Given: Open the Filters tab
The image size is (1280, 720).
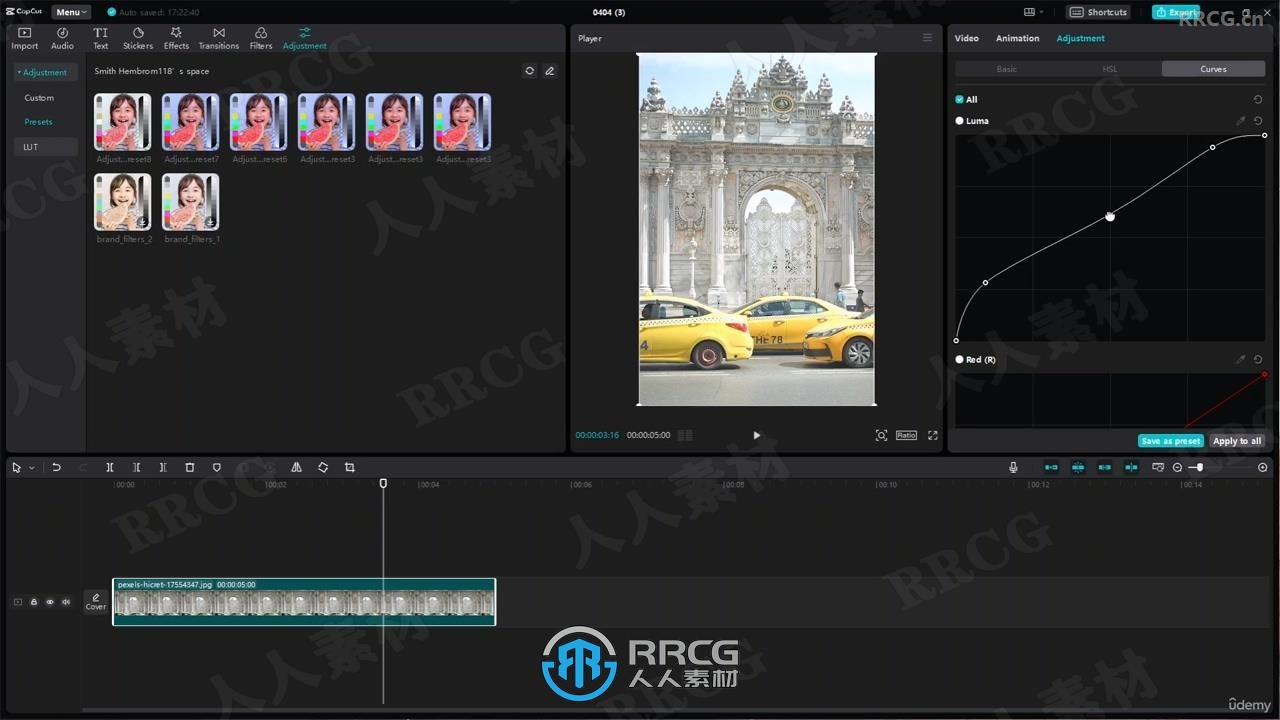Looking at the screenshot, I should tap(261, 38).
